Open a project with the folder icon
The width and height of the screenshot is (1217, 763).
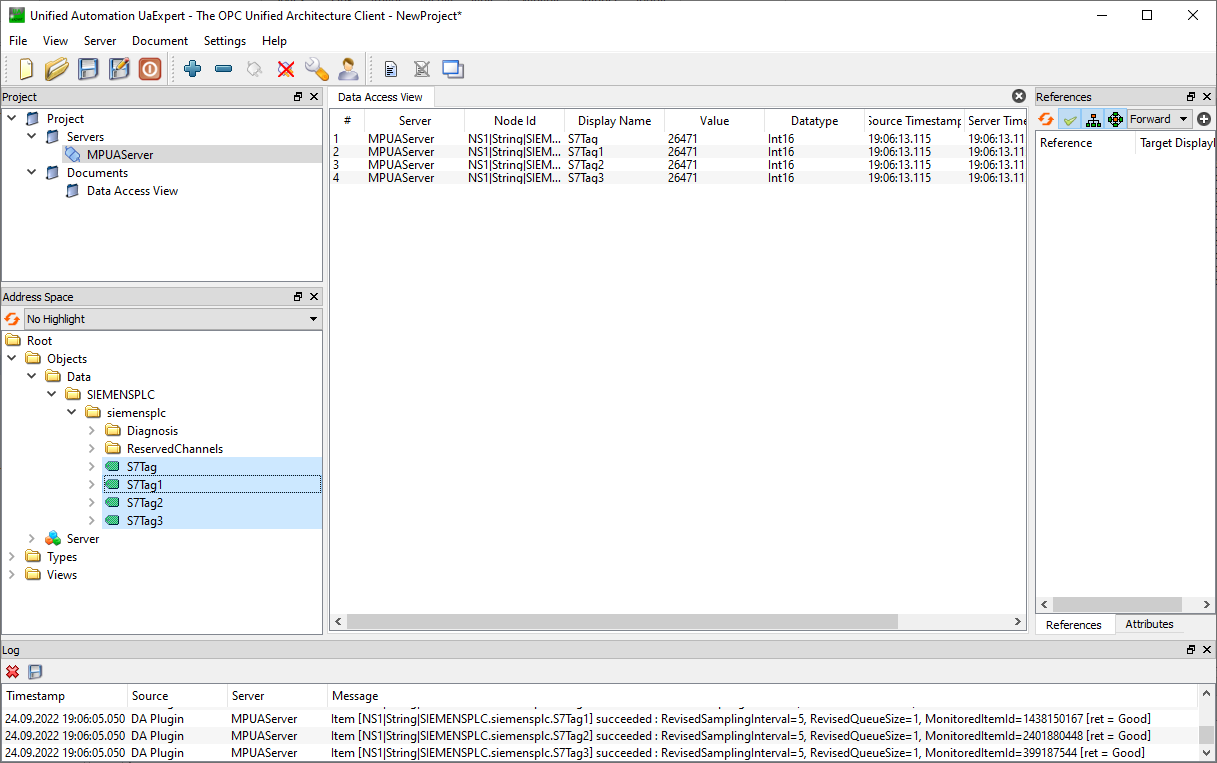pyautogui.click(x=57, y=69)
